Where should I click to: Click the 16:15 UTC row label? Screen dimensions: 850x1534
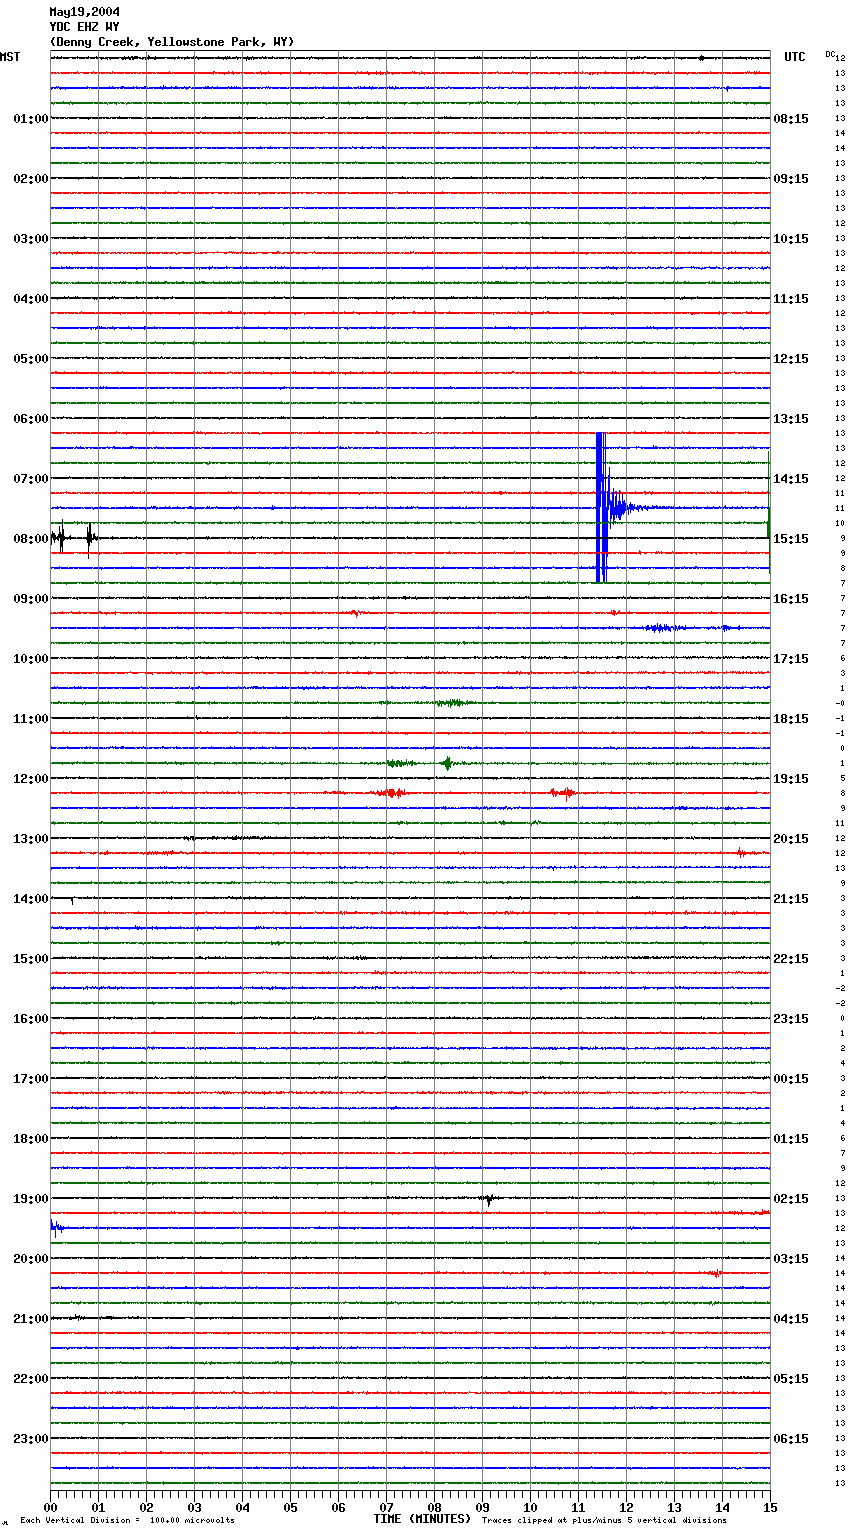(x=791, y=599)
